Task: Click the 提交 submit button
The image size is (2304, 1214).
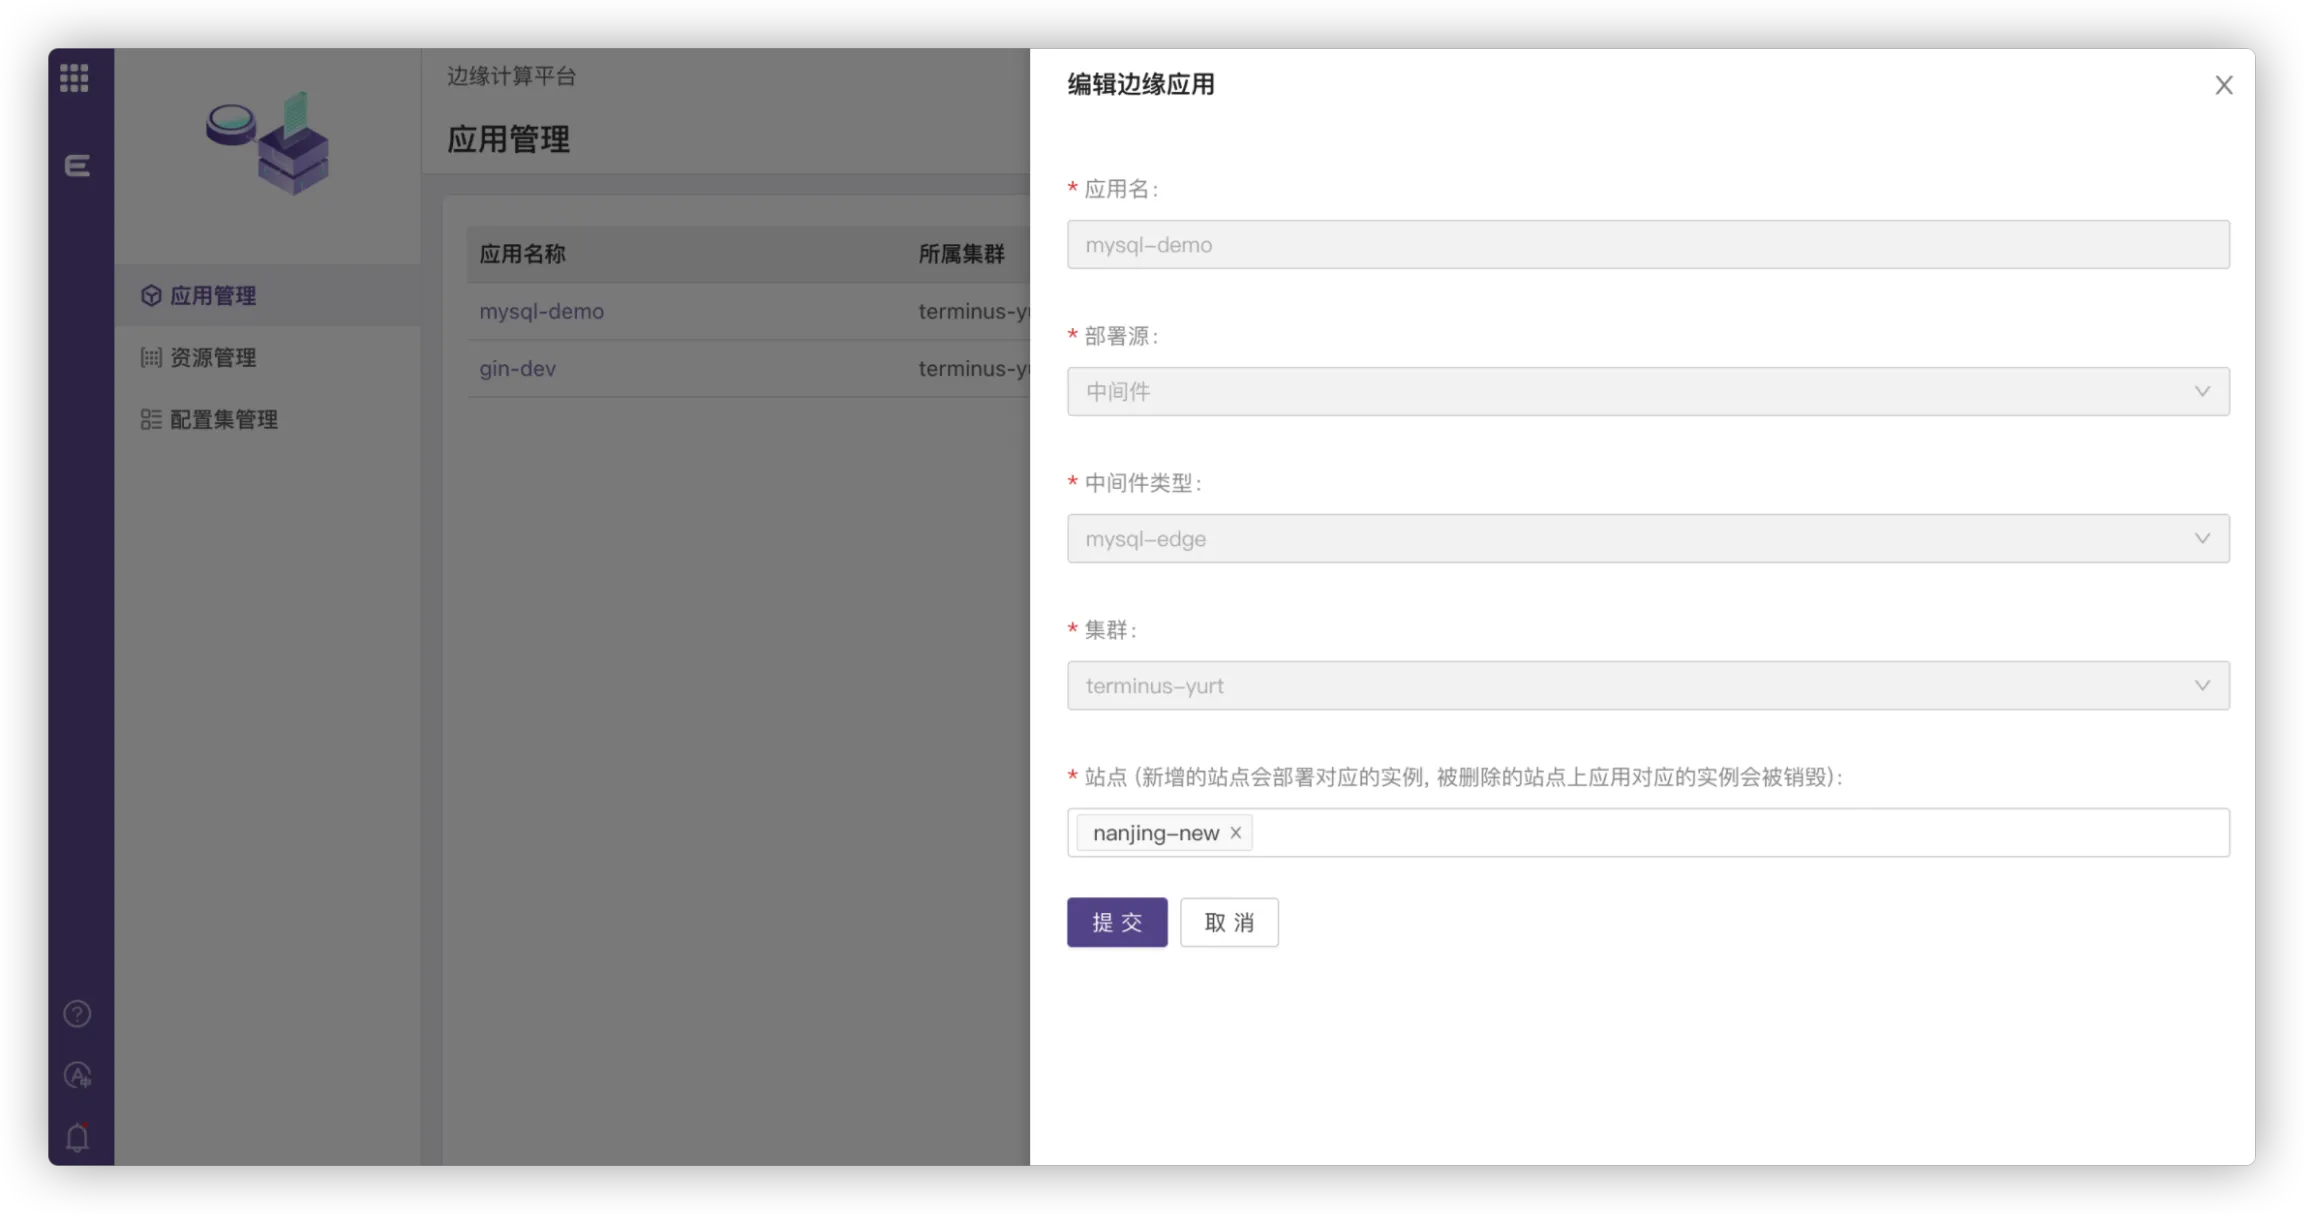Action: [x=1116, y=922]
